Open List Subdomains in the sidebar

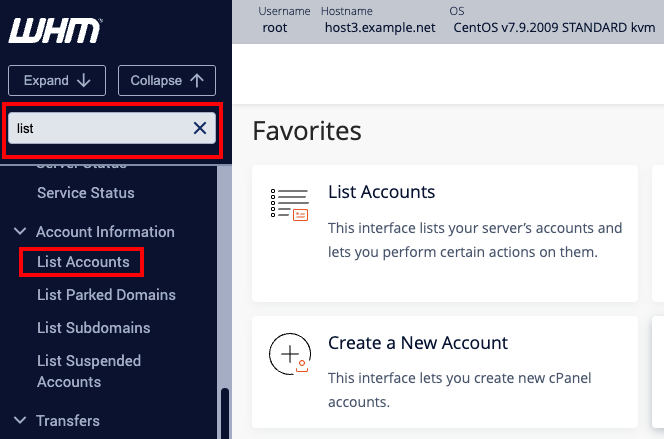click(x=93, y=328)
